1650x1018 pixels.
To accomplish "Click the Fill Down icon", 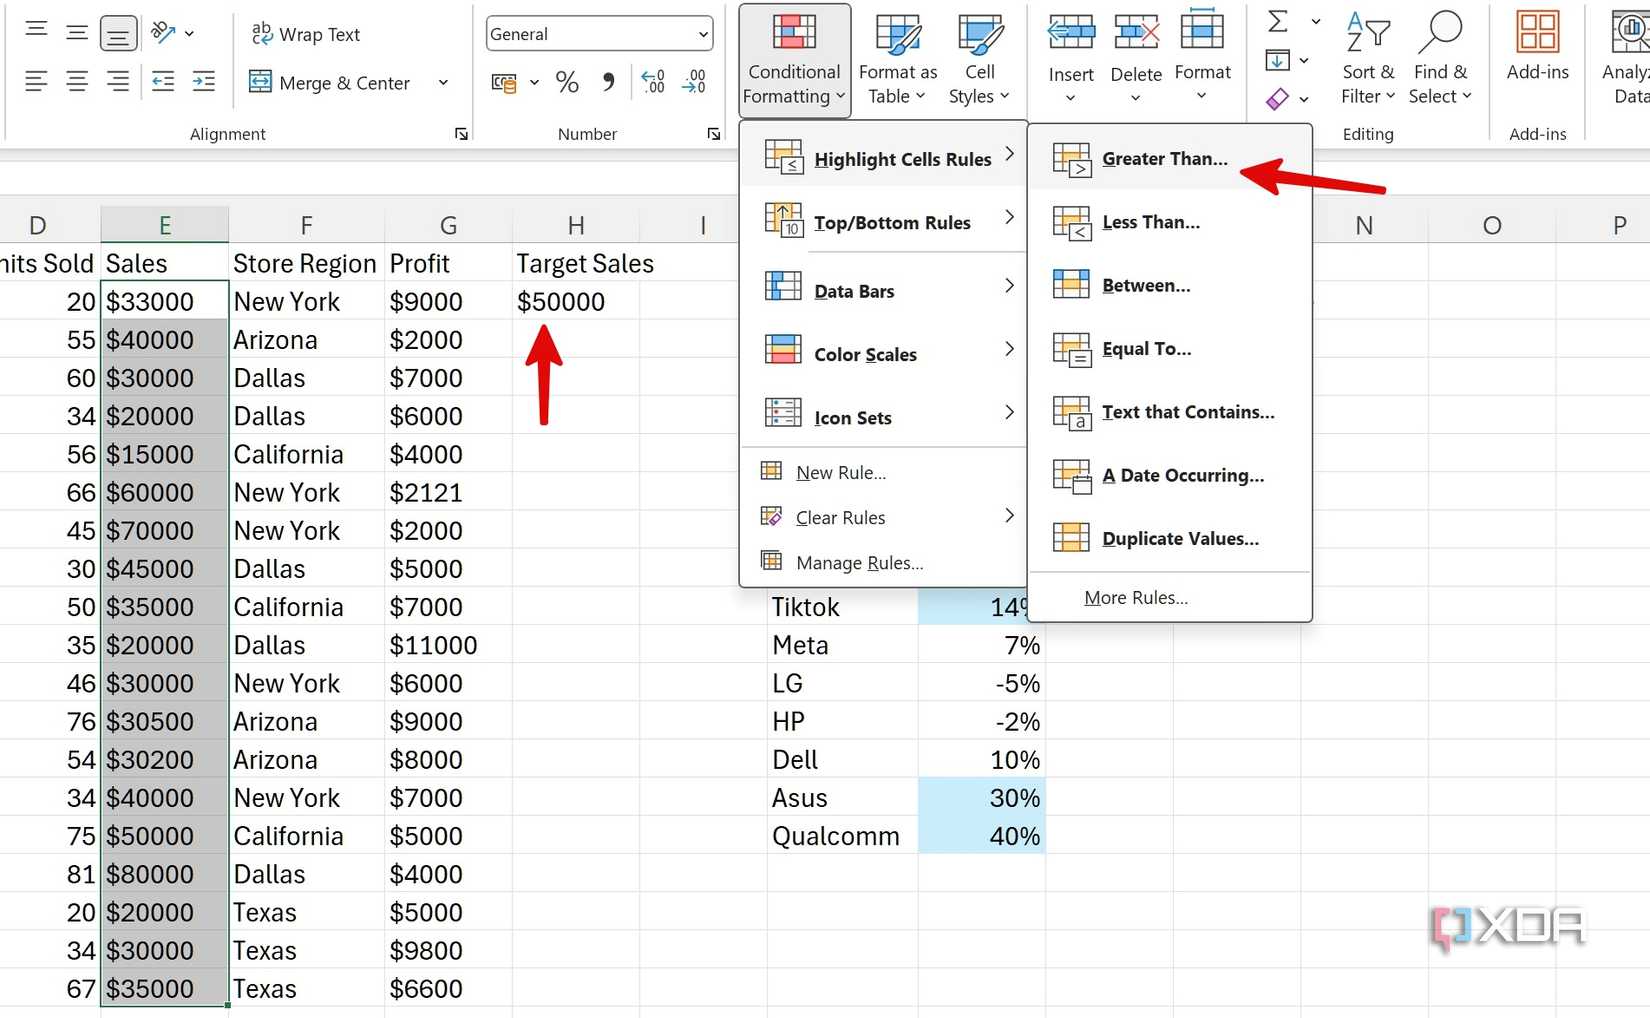I will click(1278, 60).
